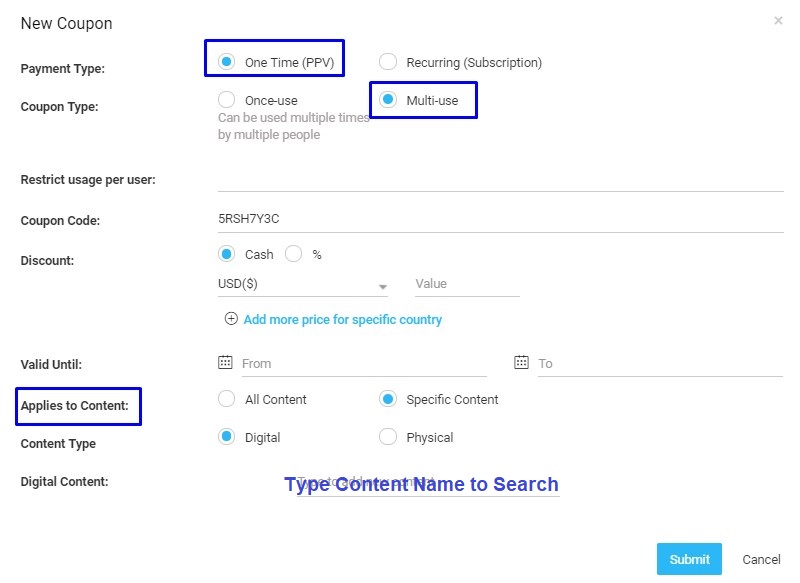The image size is (800, 583).
Task: Click the plus circle icon for country price
Action: (x=231, y=319)
